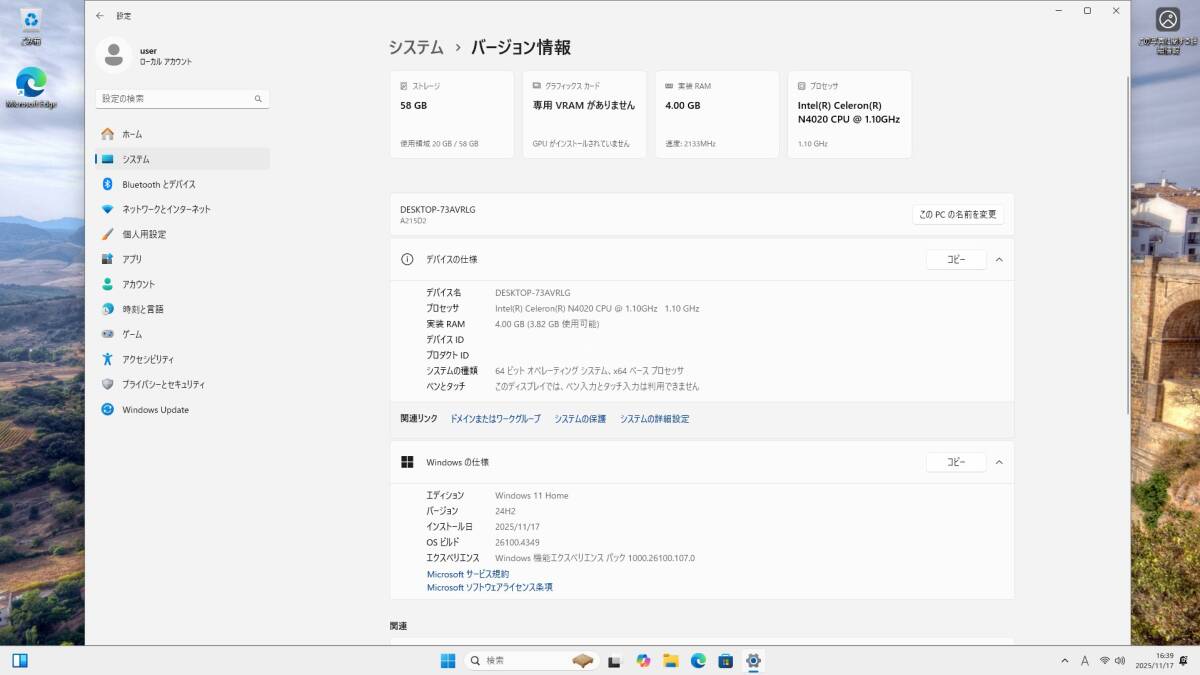This screenshot has width=1200, height=675.
Task: Launch Microsoft Edge from desktop icon
Action: pyautogui.click(x=31, y=85)
